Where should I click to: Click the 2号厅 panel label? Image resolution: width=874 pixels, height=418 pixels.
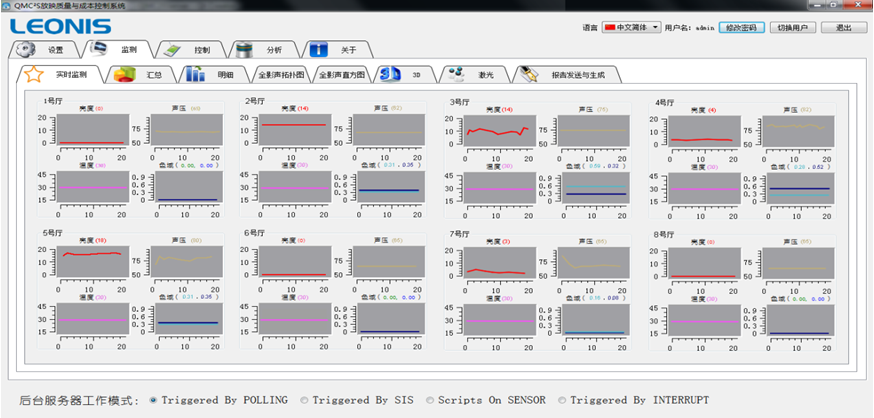[x=255, y=101]
